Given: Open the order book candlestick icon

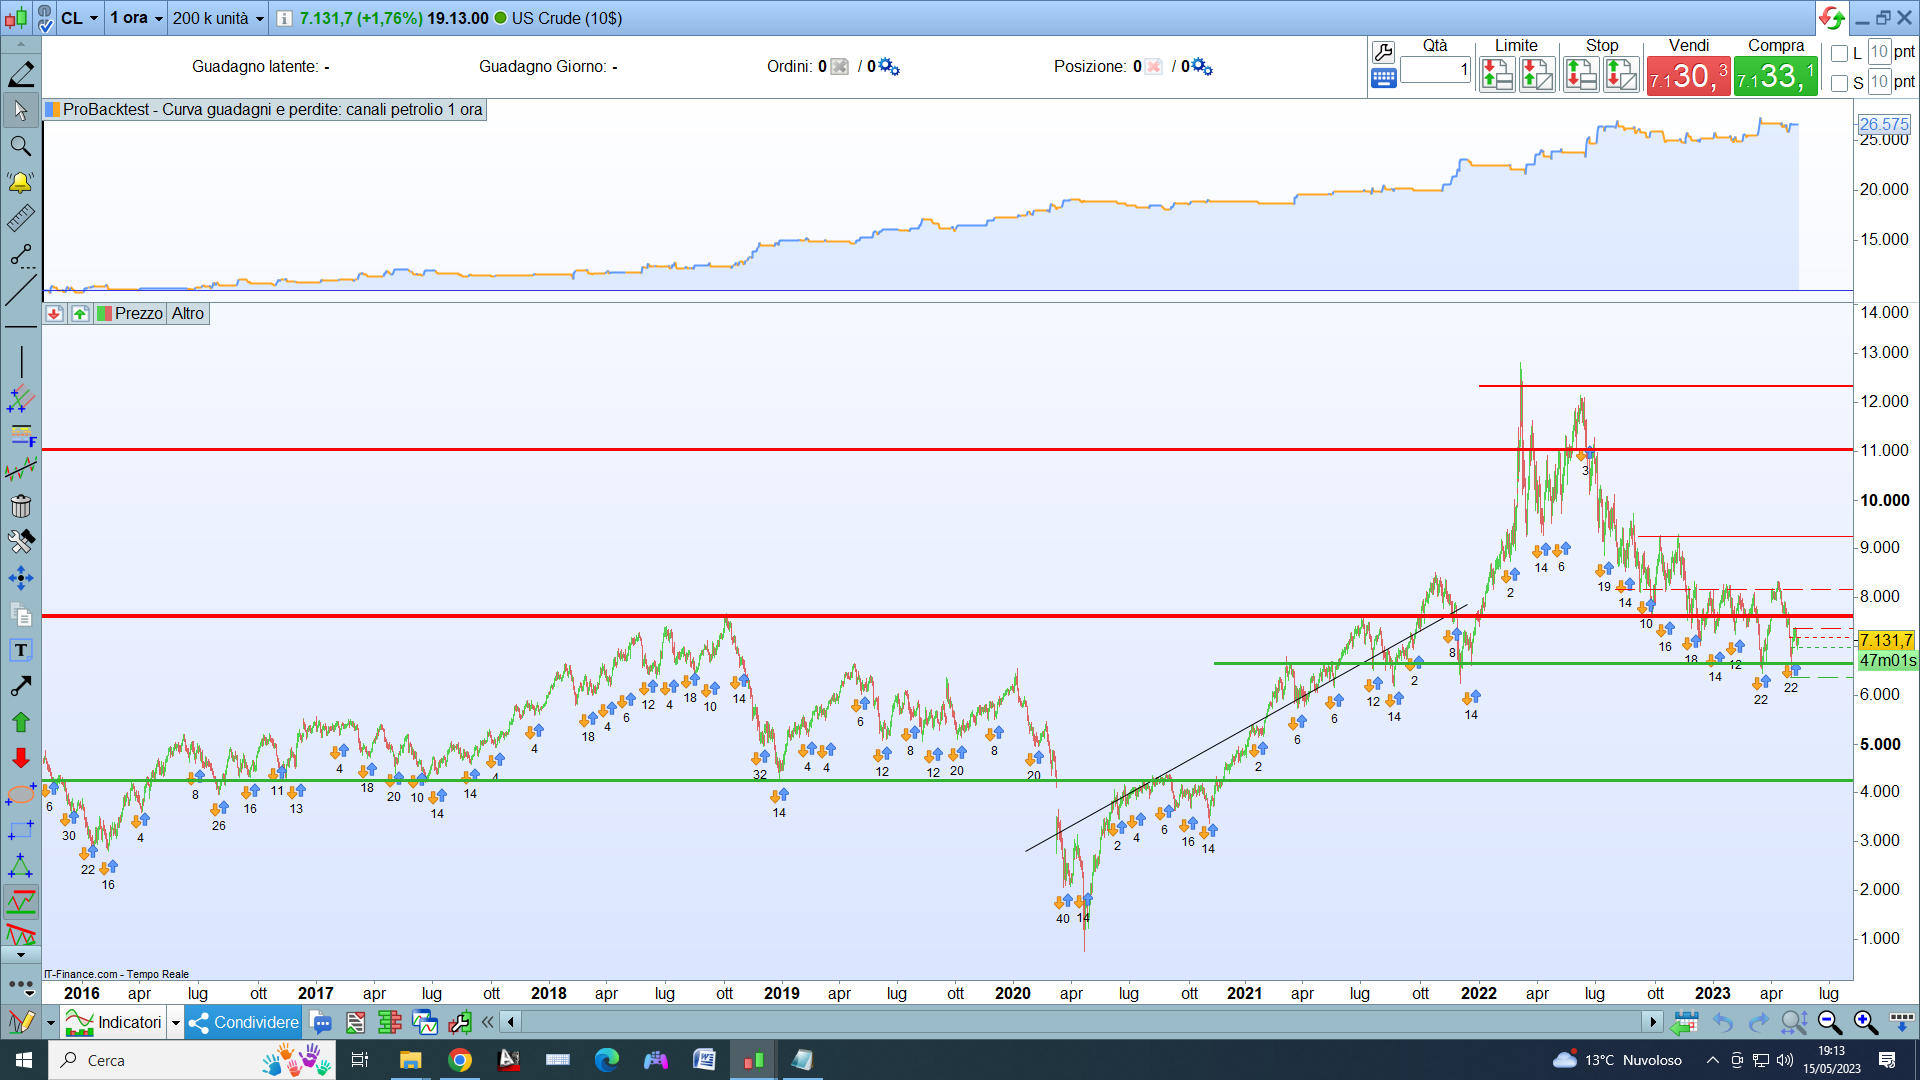Looking at the screenshot, I should click(x=389, y=1022).
